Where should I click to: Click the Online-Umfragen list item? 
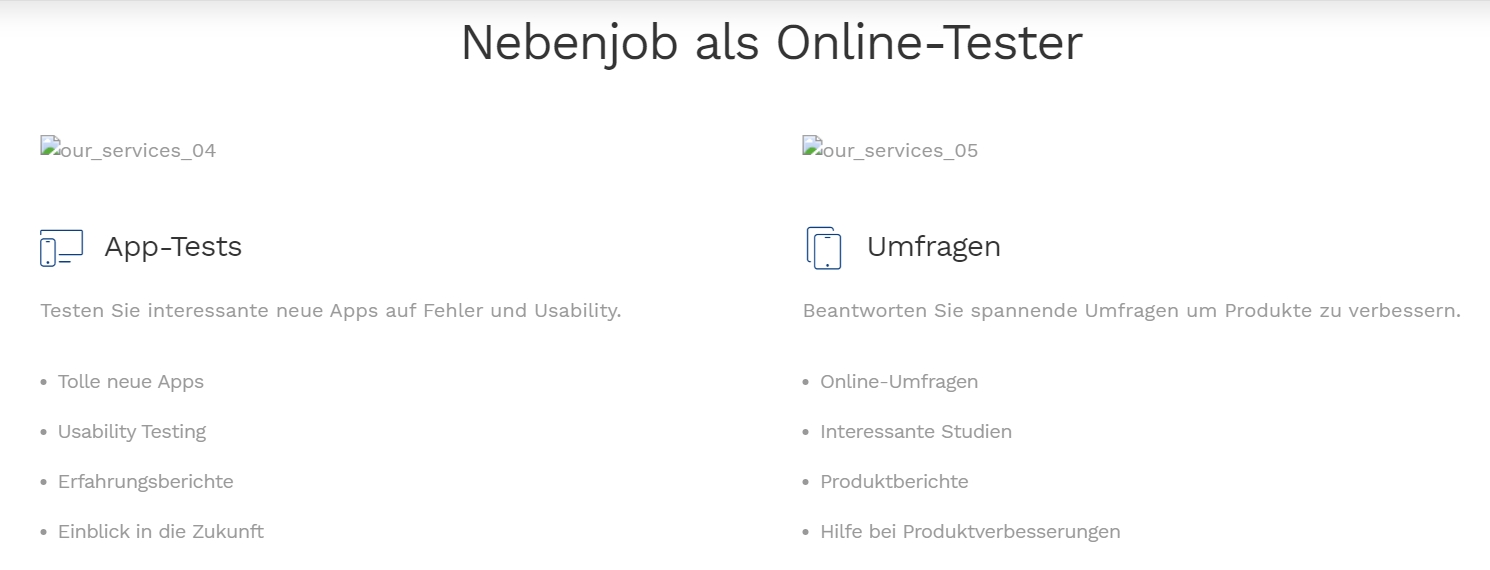tap(899, 382)
